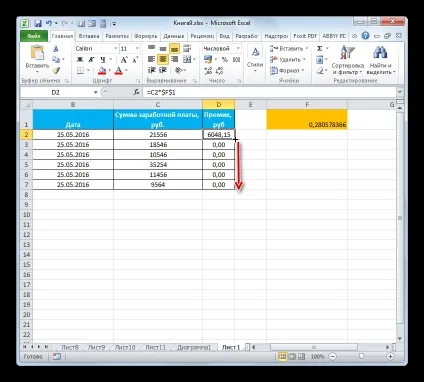The image size is (424, 382).
Task: Click the Undo arrow icon
Action: (x=49, y=23)
